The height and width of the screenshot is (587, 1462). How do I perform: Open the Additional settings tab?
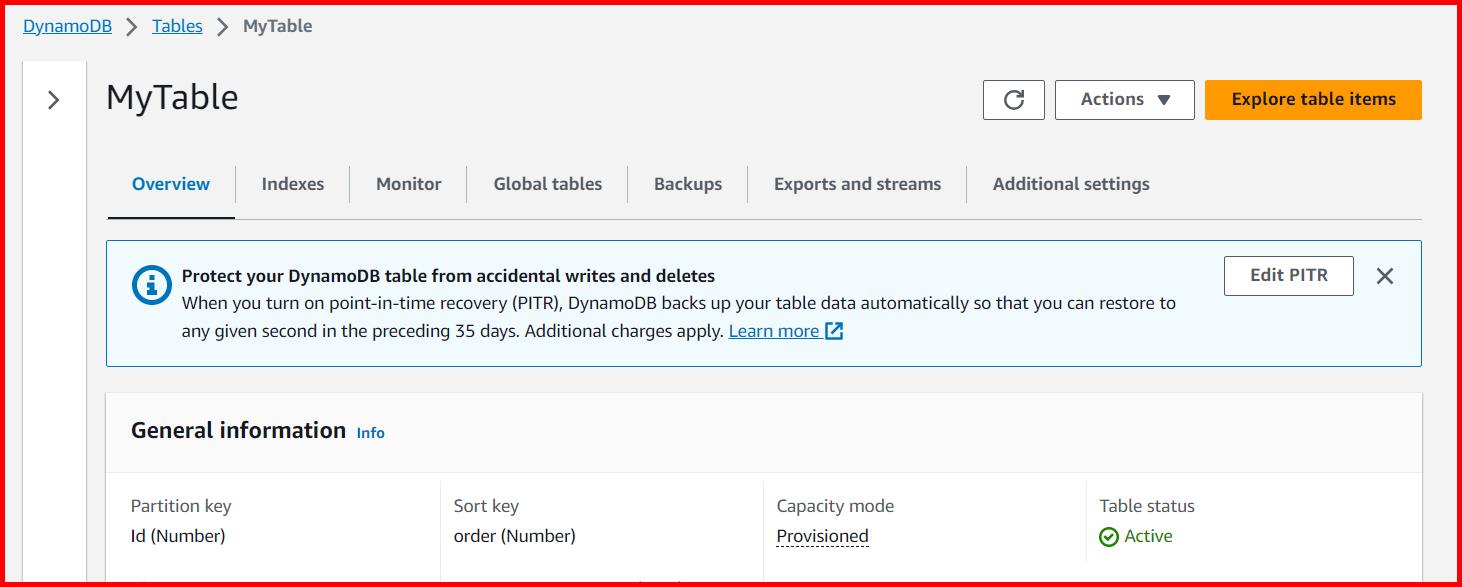pyautogui.click(x=1071, y=183)
